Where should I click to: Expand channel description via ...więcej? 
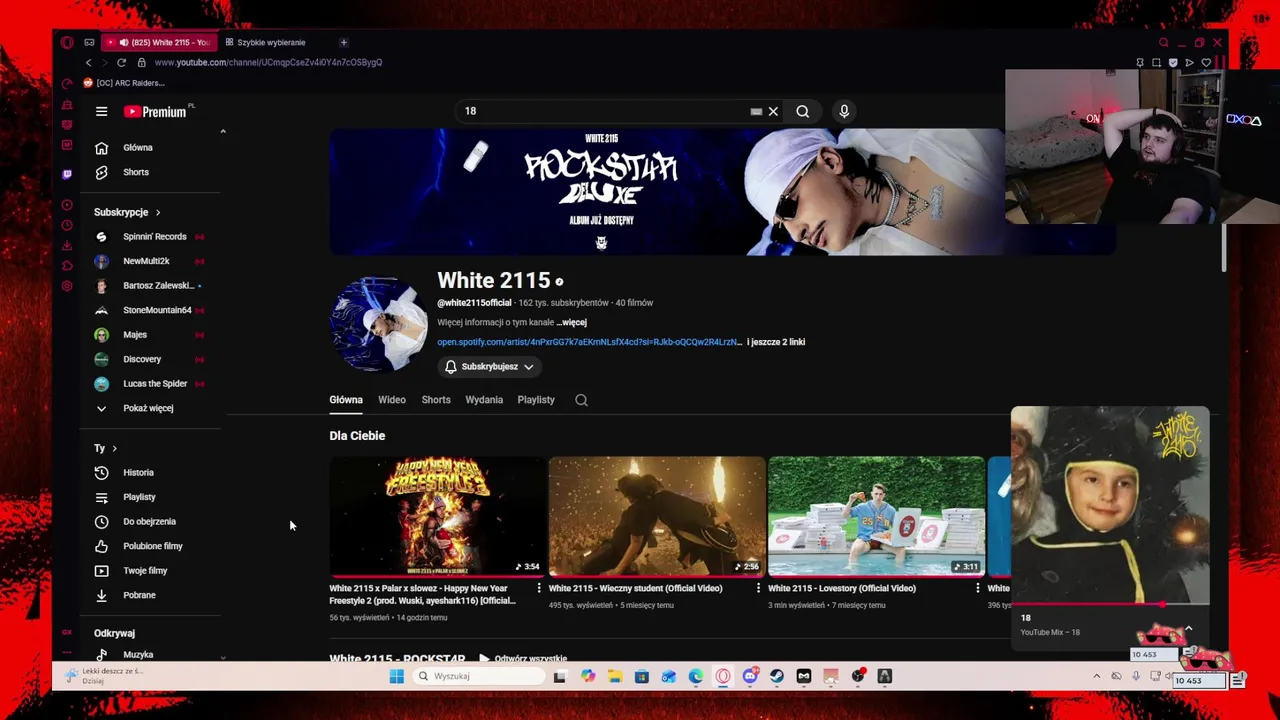(572, 323)
